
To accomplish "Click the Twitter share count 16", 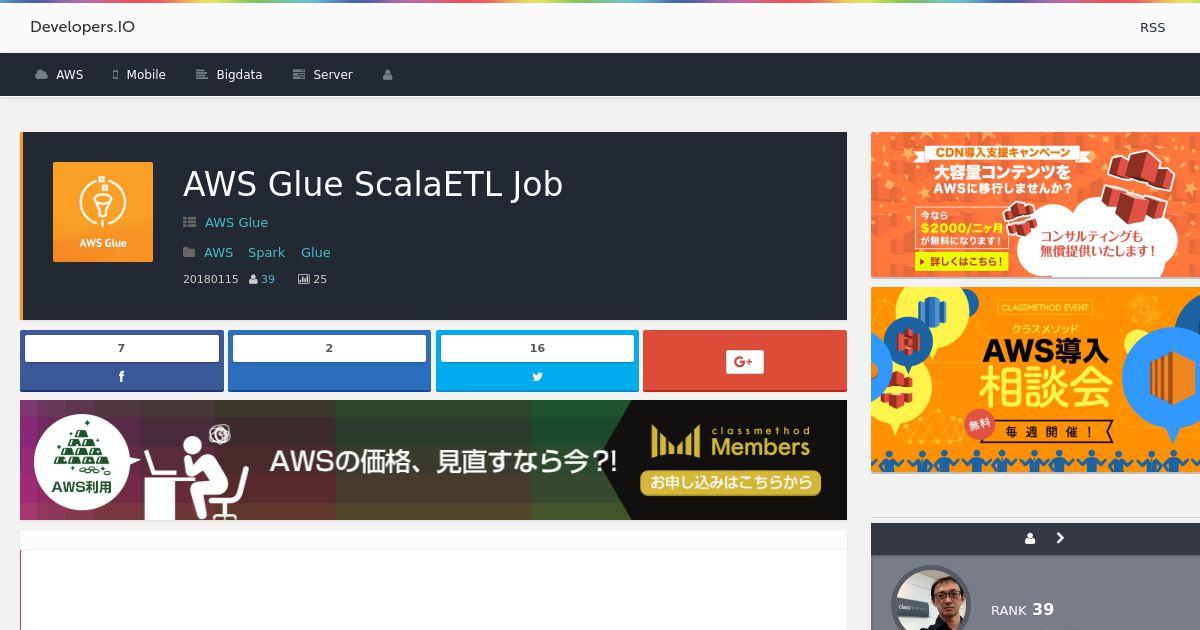I will (537, 348).
